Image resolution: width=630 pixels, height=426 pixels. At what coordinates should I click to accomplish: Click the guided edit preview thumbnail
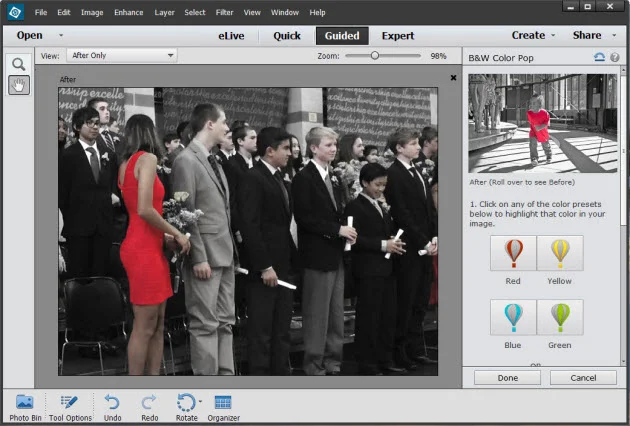543,123
